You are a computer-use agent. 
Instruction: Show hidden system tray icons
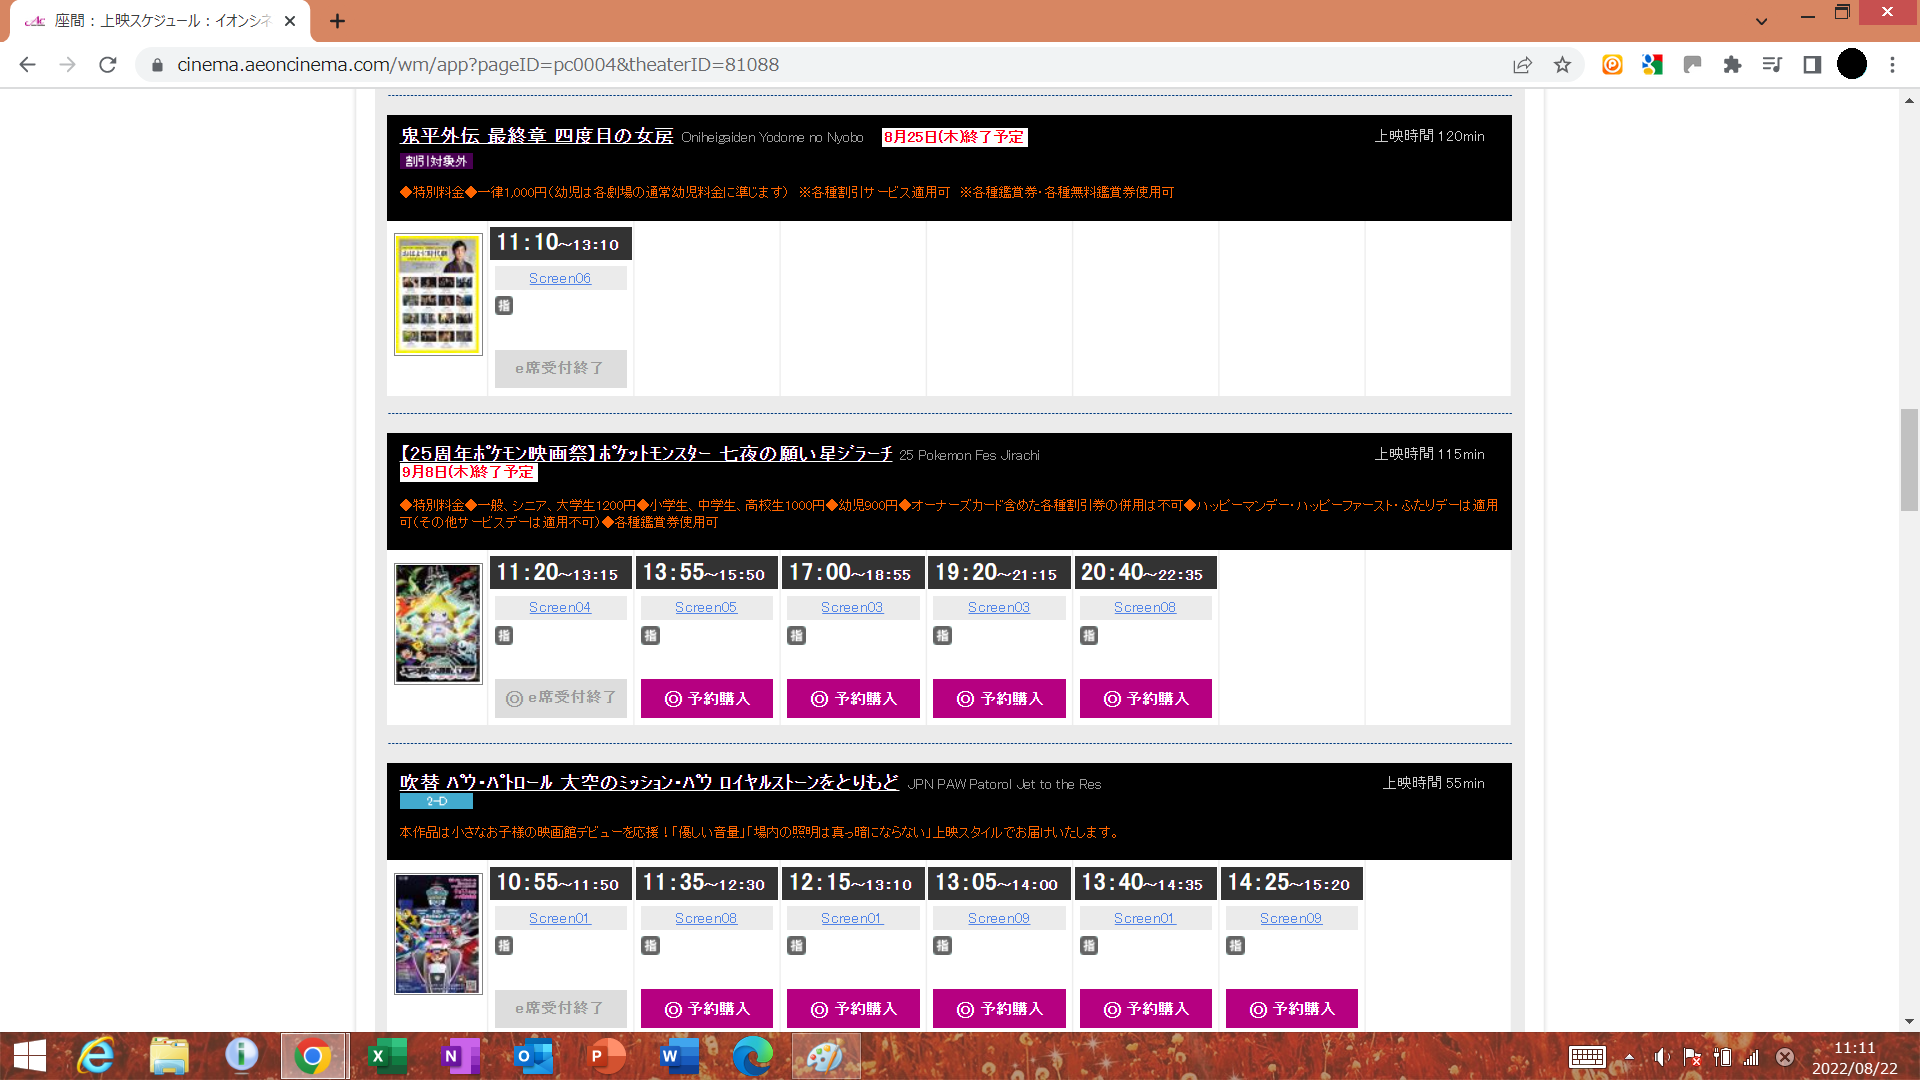click(x=1629, y=1057)
